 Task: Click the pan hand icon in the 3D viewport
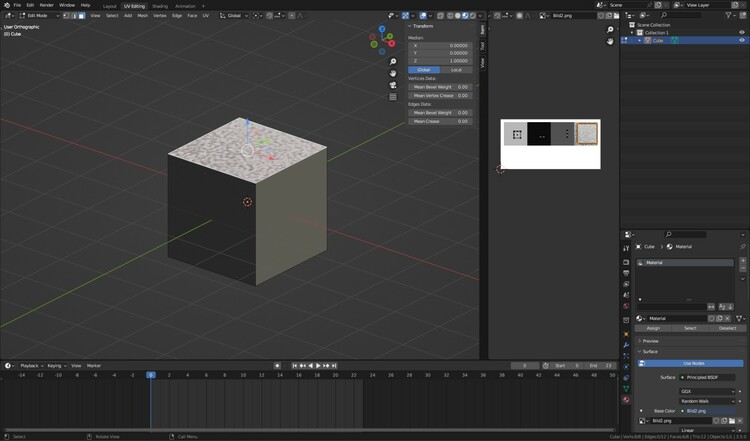(393, 73)
